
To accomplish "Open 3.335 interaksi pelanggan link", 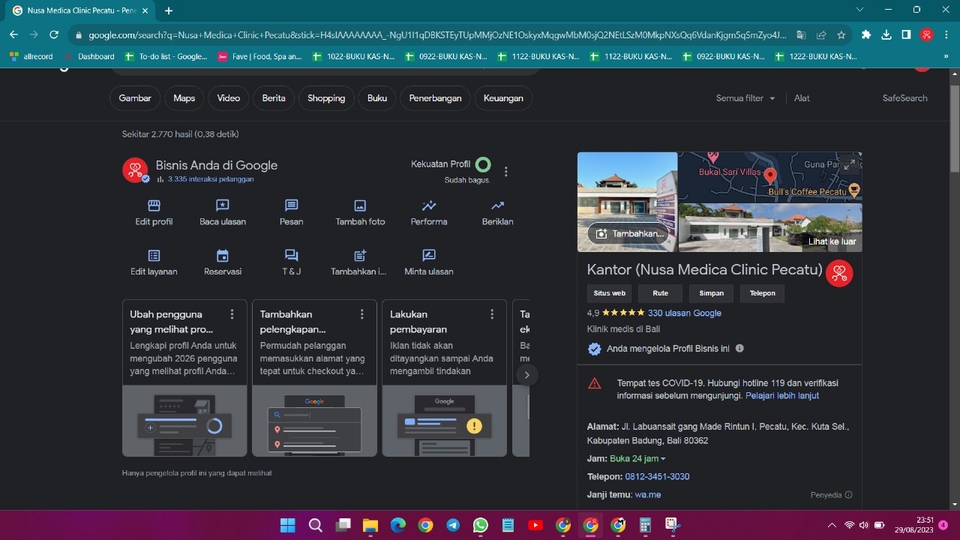I will pos(211,179).
